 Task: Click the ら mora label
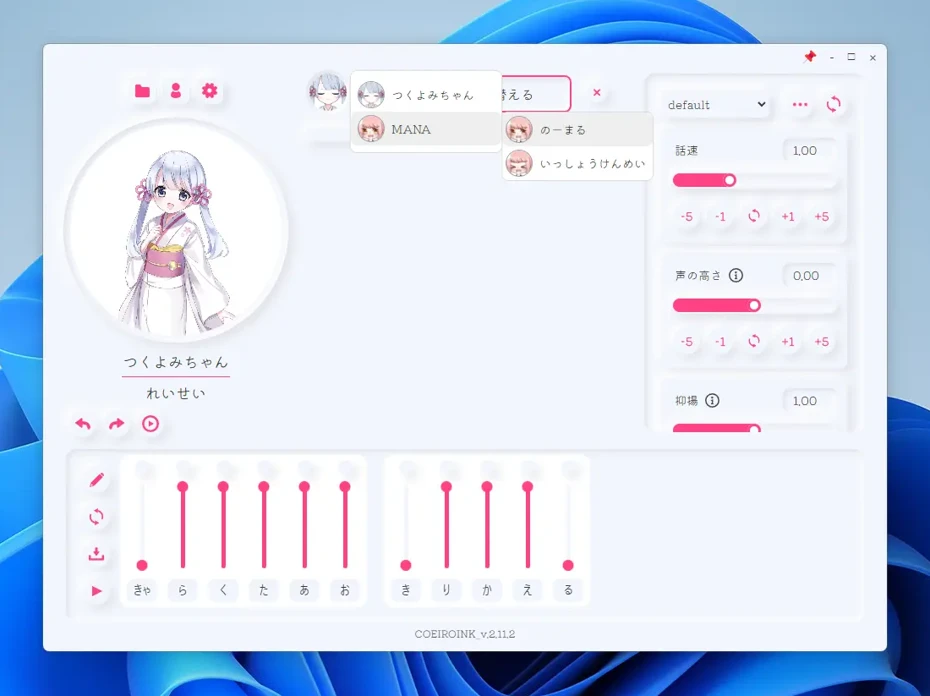183,590
